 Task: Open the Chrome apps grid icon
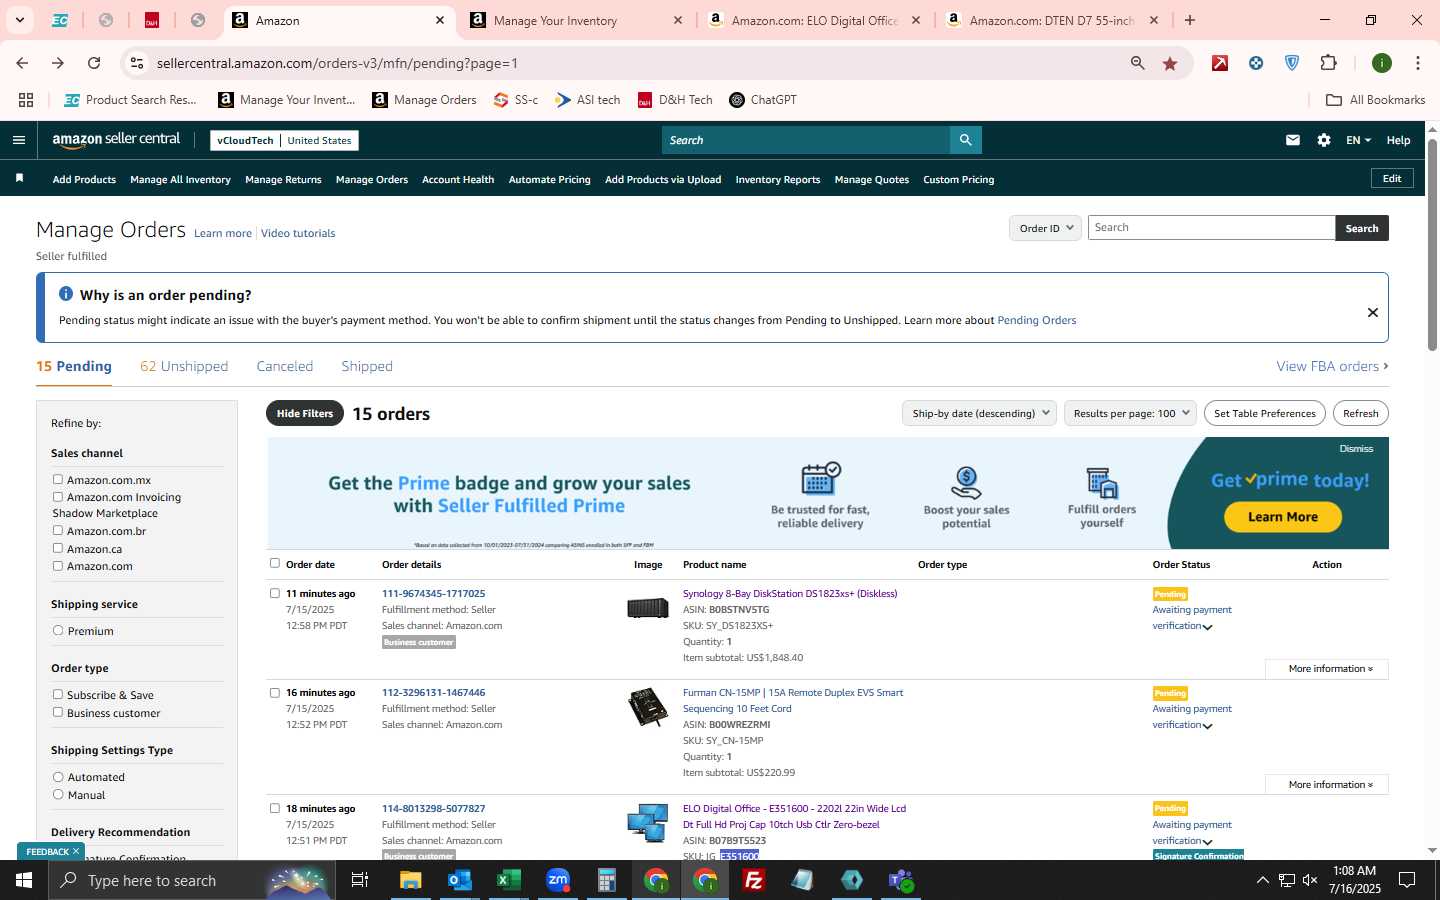pyautogui.click(x=26, y=100)
